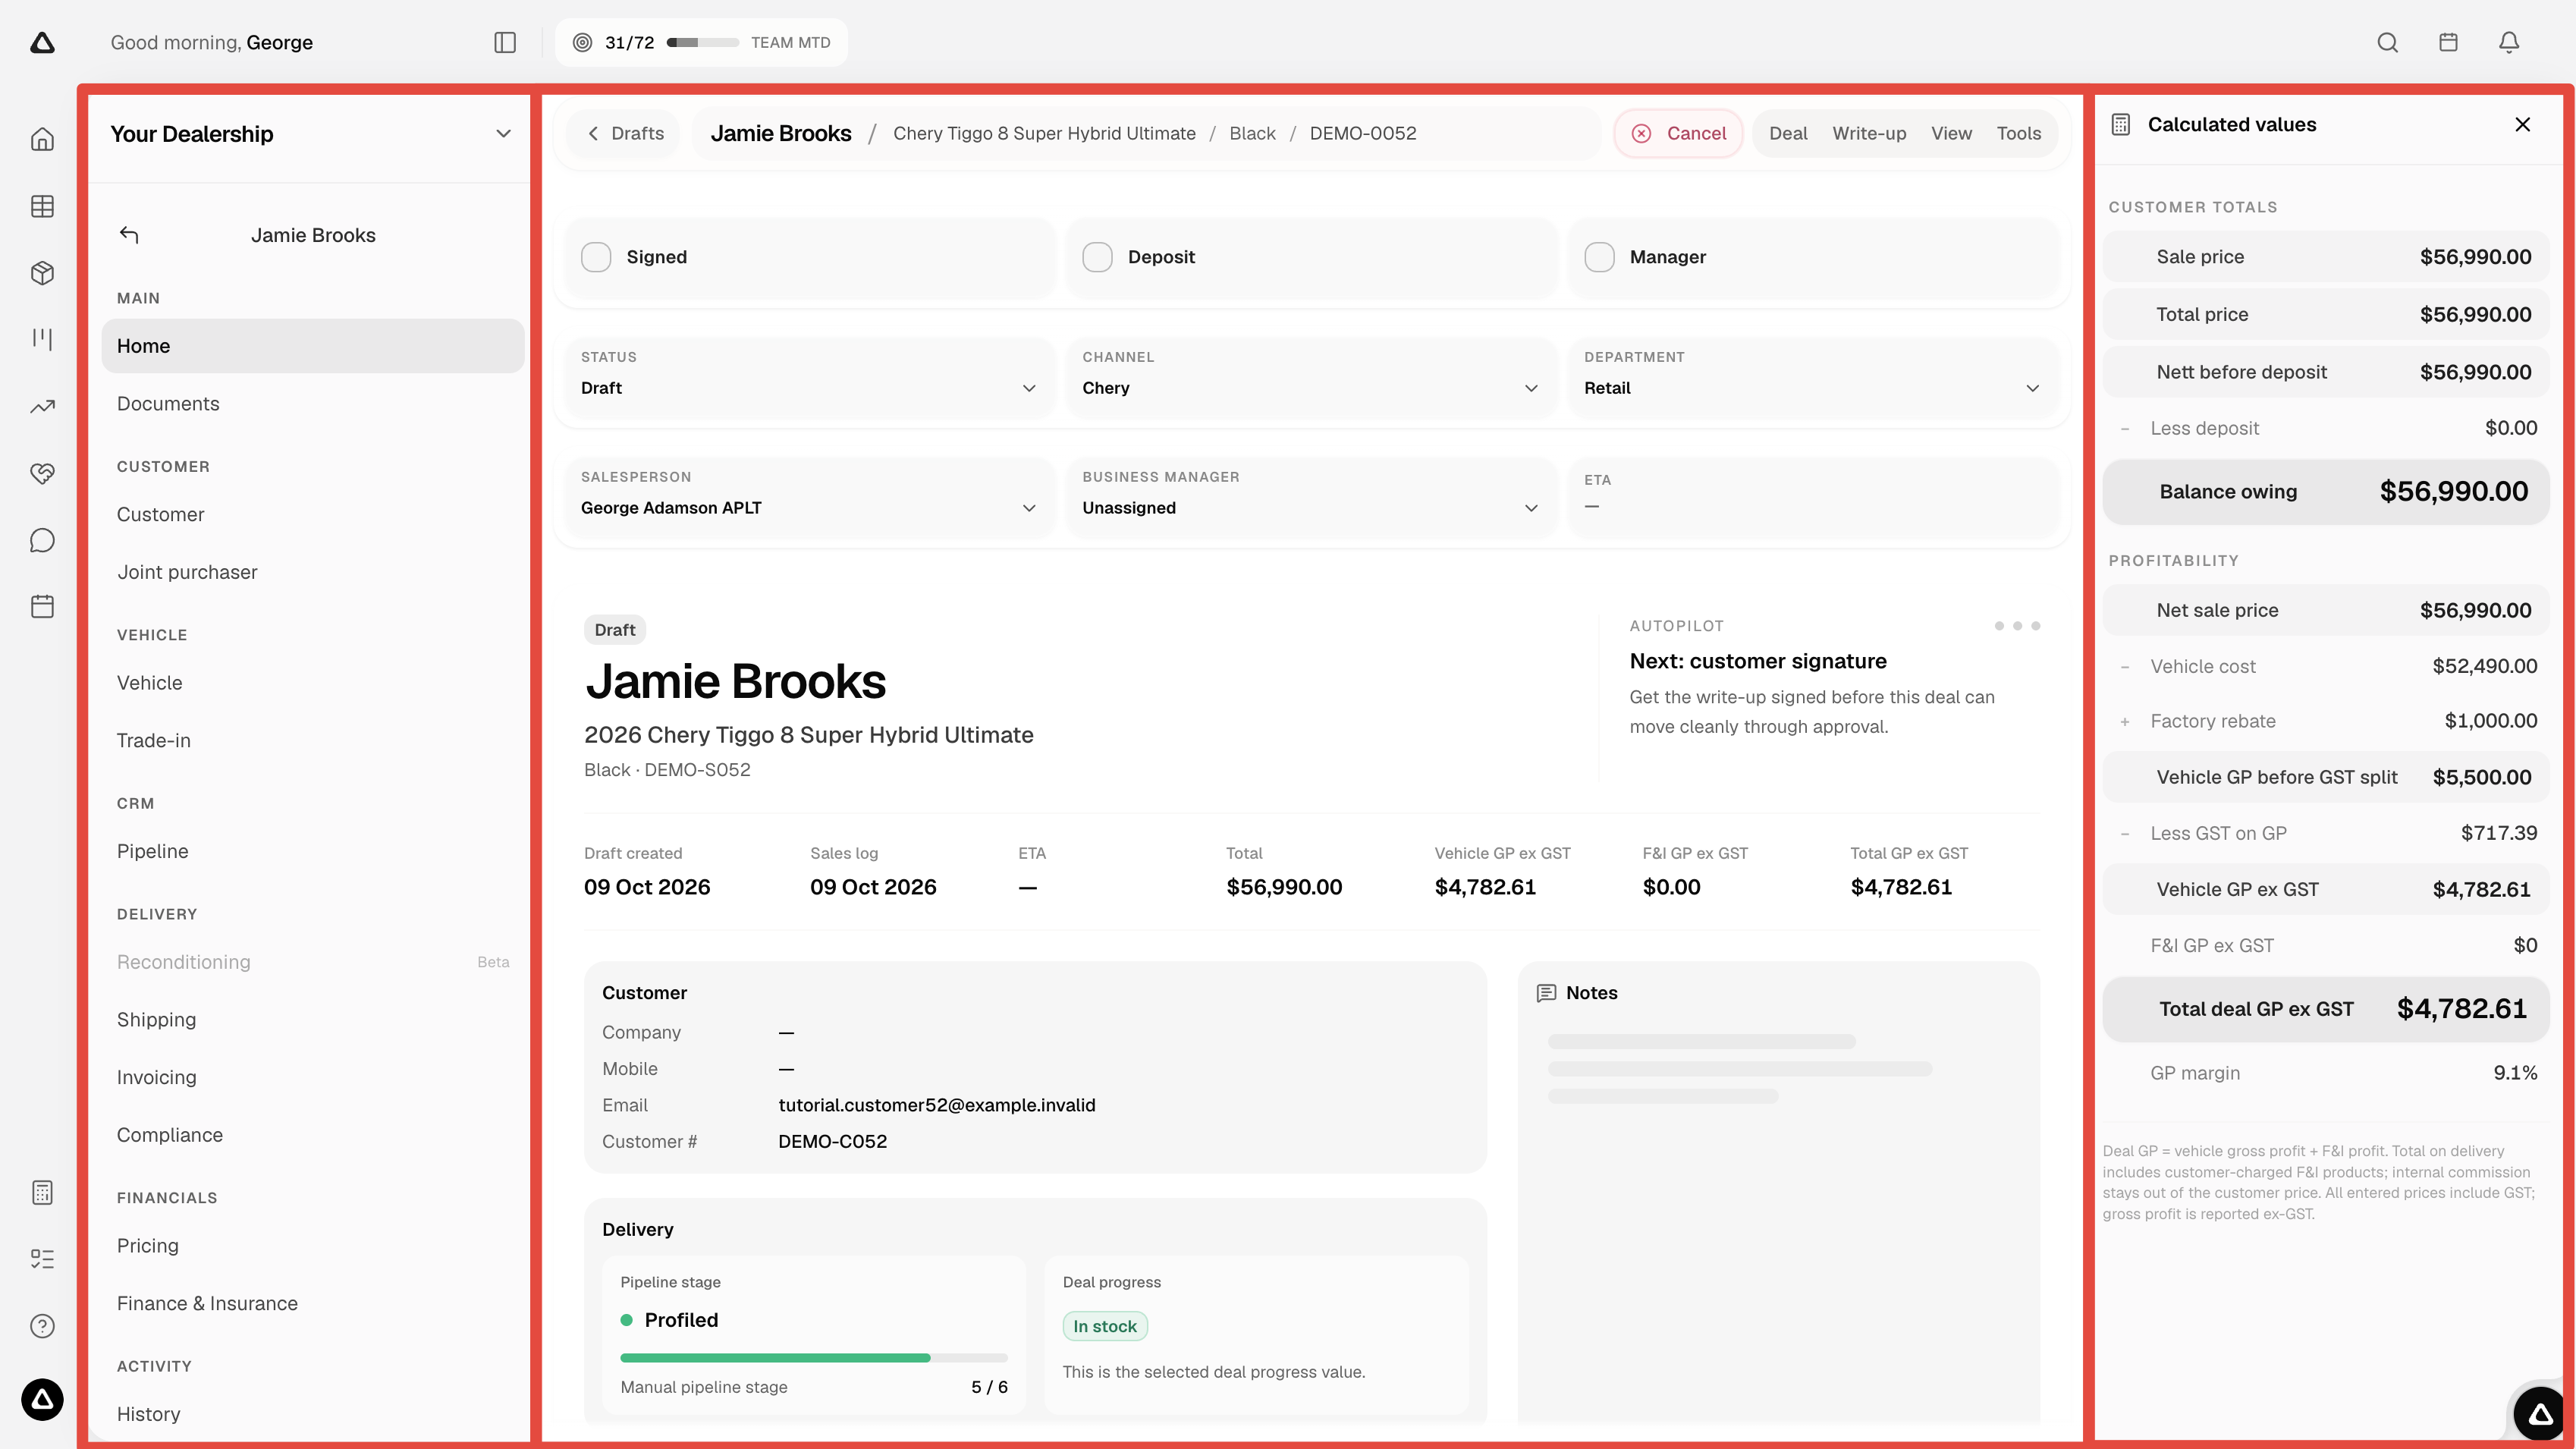Open Vehicle in the sidebar
This screenshot has height=1449, width=2576.
[313, 683]
